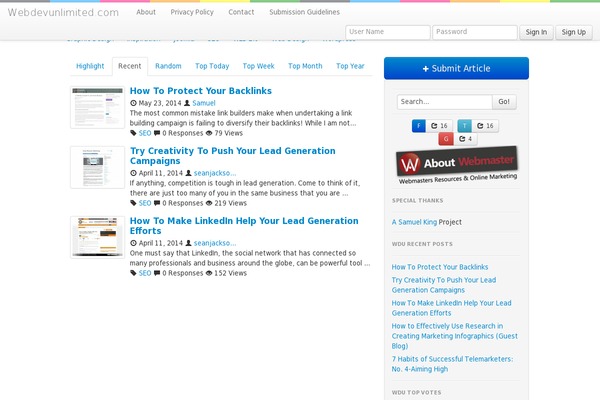Open the sidebar link How To Protect Your Backlinks
600x400 pixels.
coord(440,267)
